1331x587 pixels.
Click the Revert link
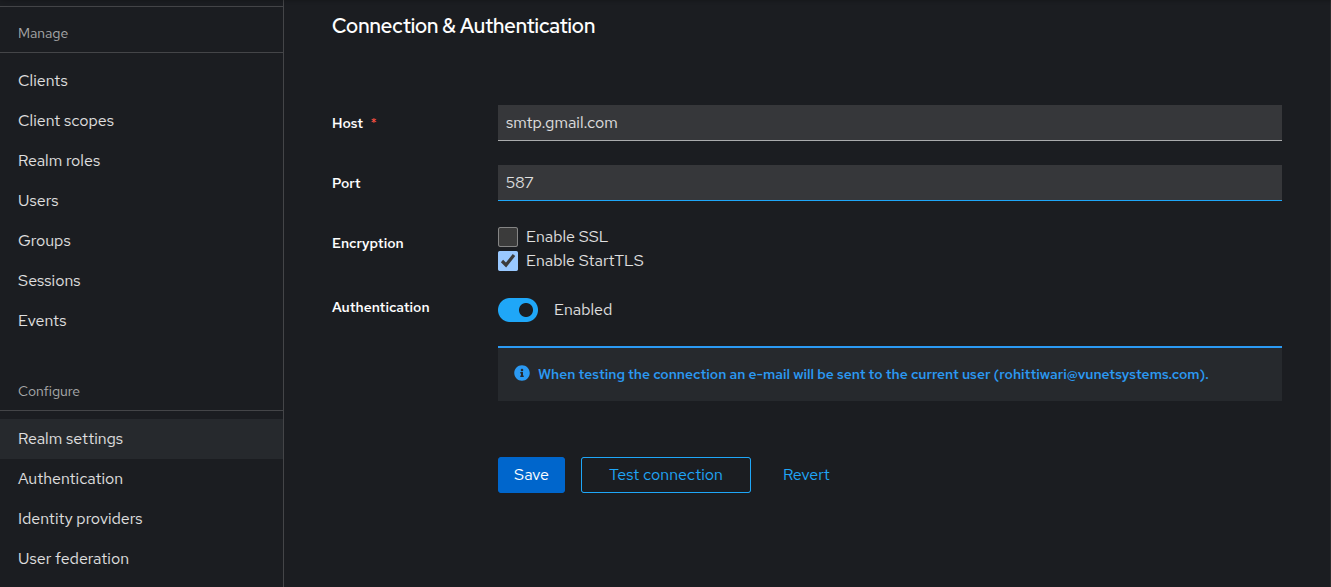[x=806, y=475]
